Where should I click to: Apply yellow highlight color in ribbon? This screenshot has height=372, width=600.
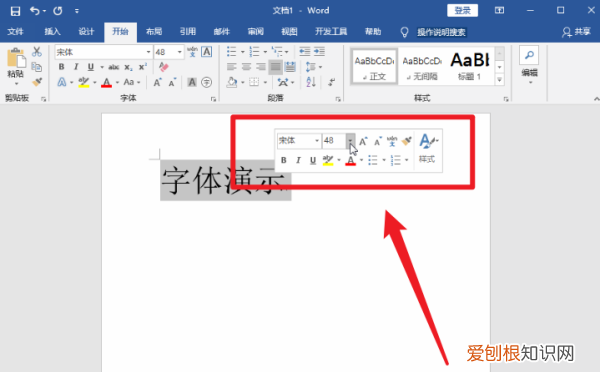pos(84,82)
